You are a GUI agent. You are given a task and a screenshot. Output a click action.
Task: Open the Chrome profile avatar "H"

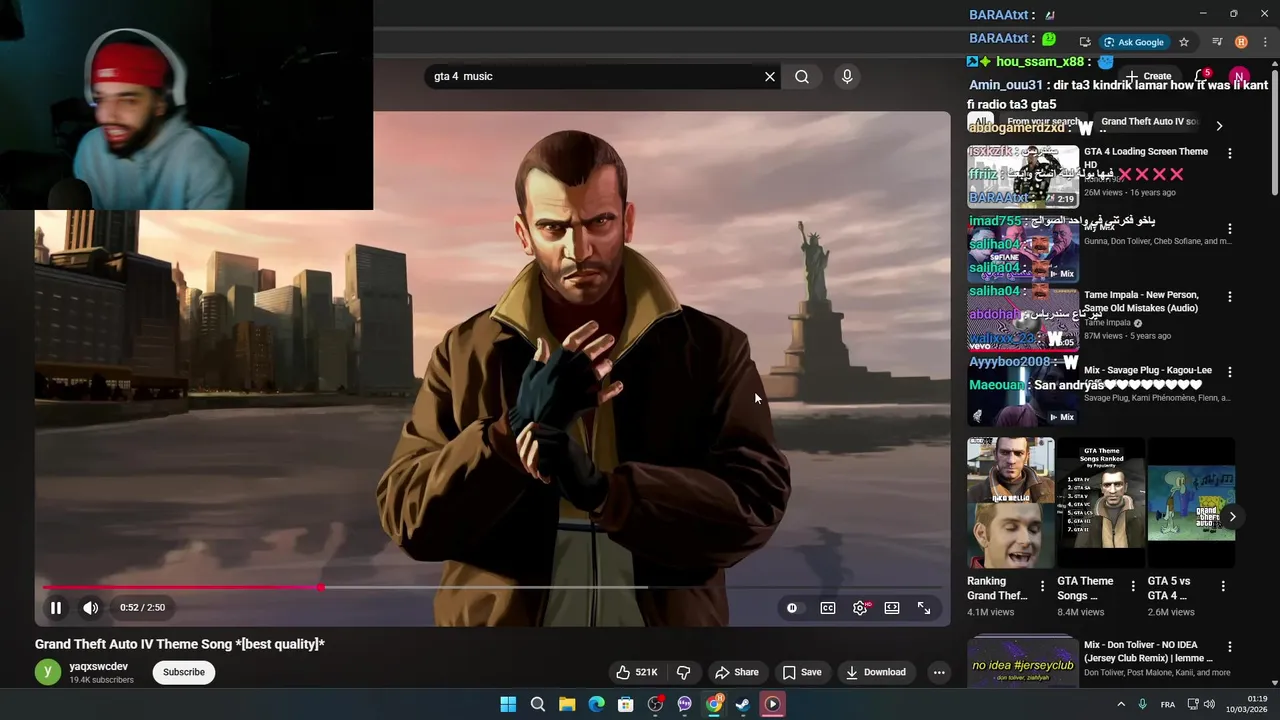(1241, 42)
